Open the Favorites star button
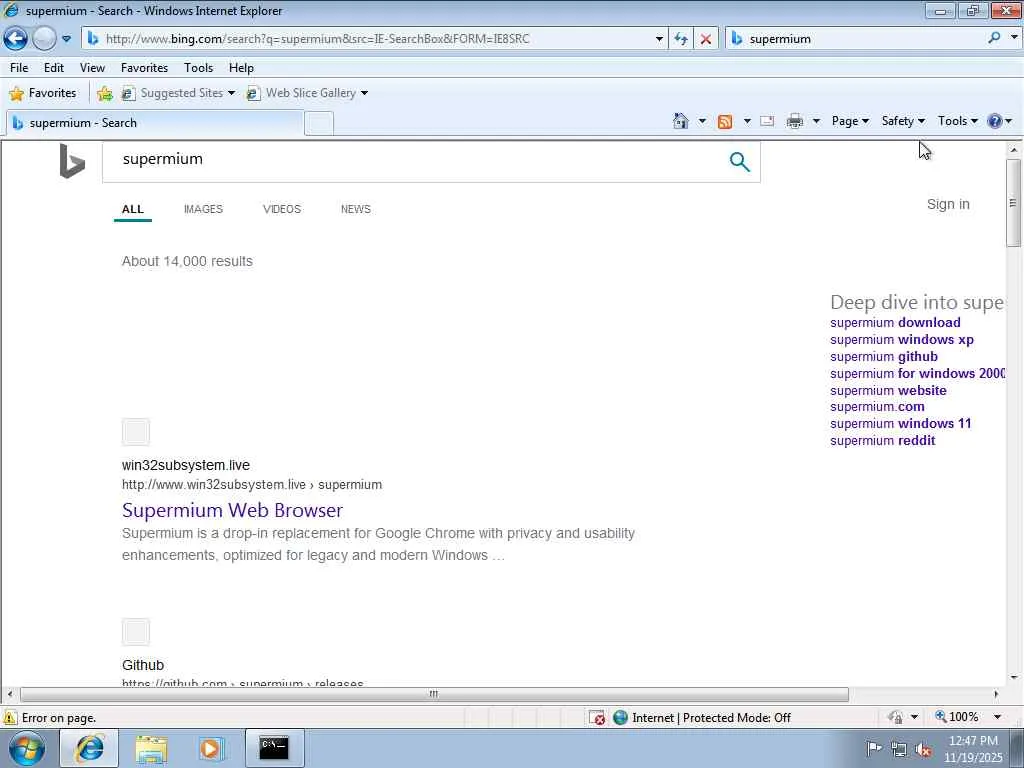This screenshot has height=768, width=1024. pos(42,93)
